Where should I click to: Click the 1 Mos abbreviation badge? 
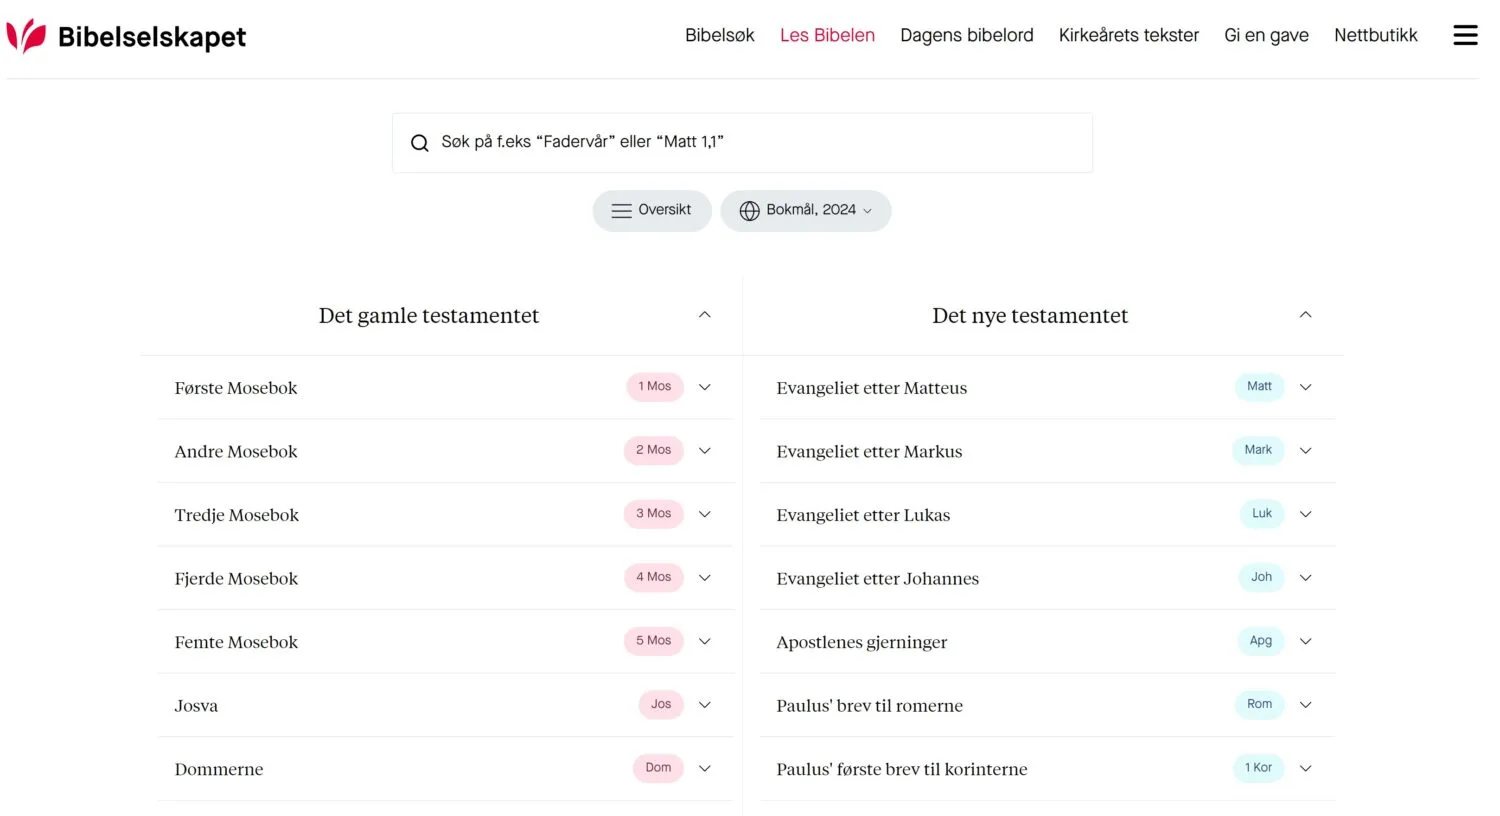tap(655, 387)
